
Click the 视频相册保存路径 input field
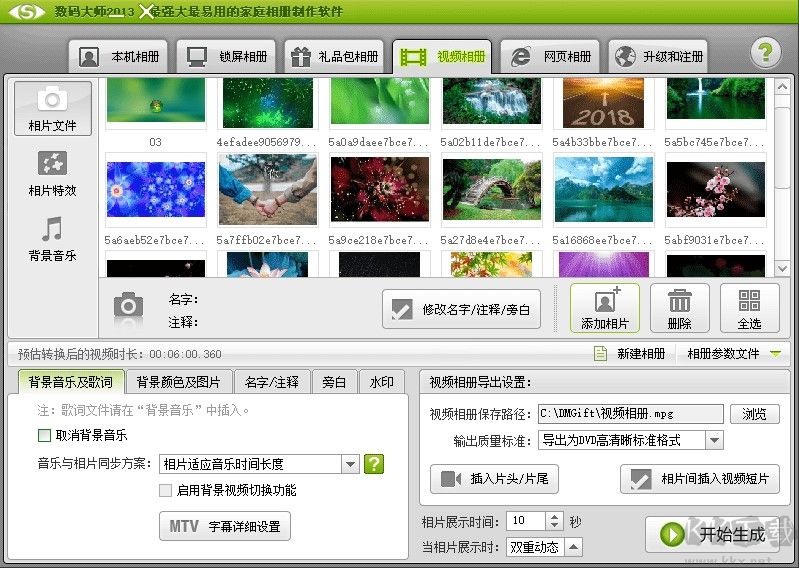(630, 414)
